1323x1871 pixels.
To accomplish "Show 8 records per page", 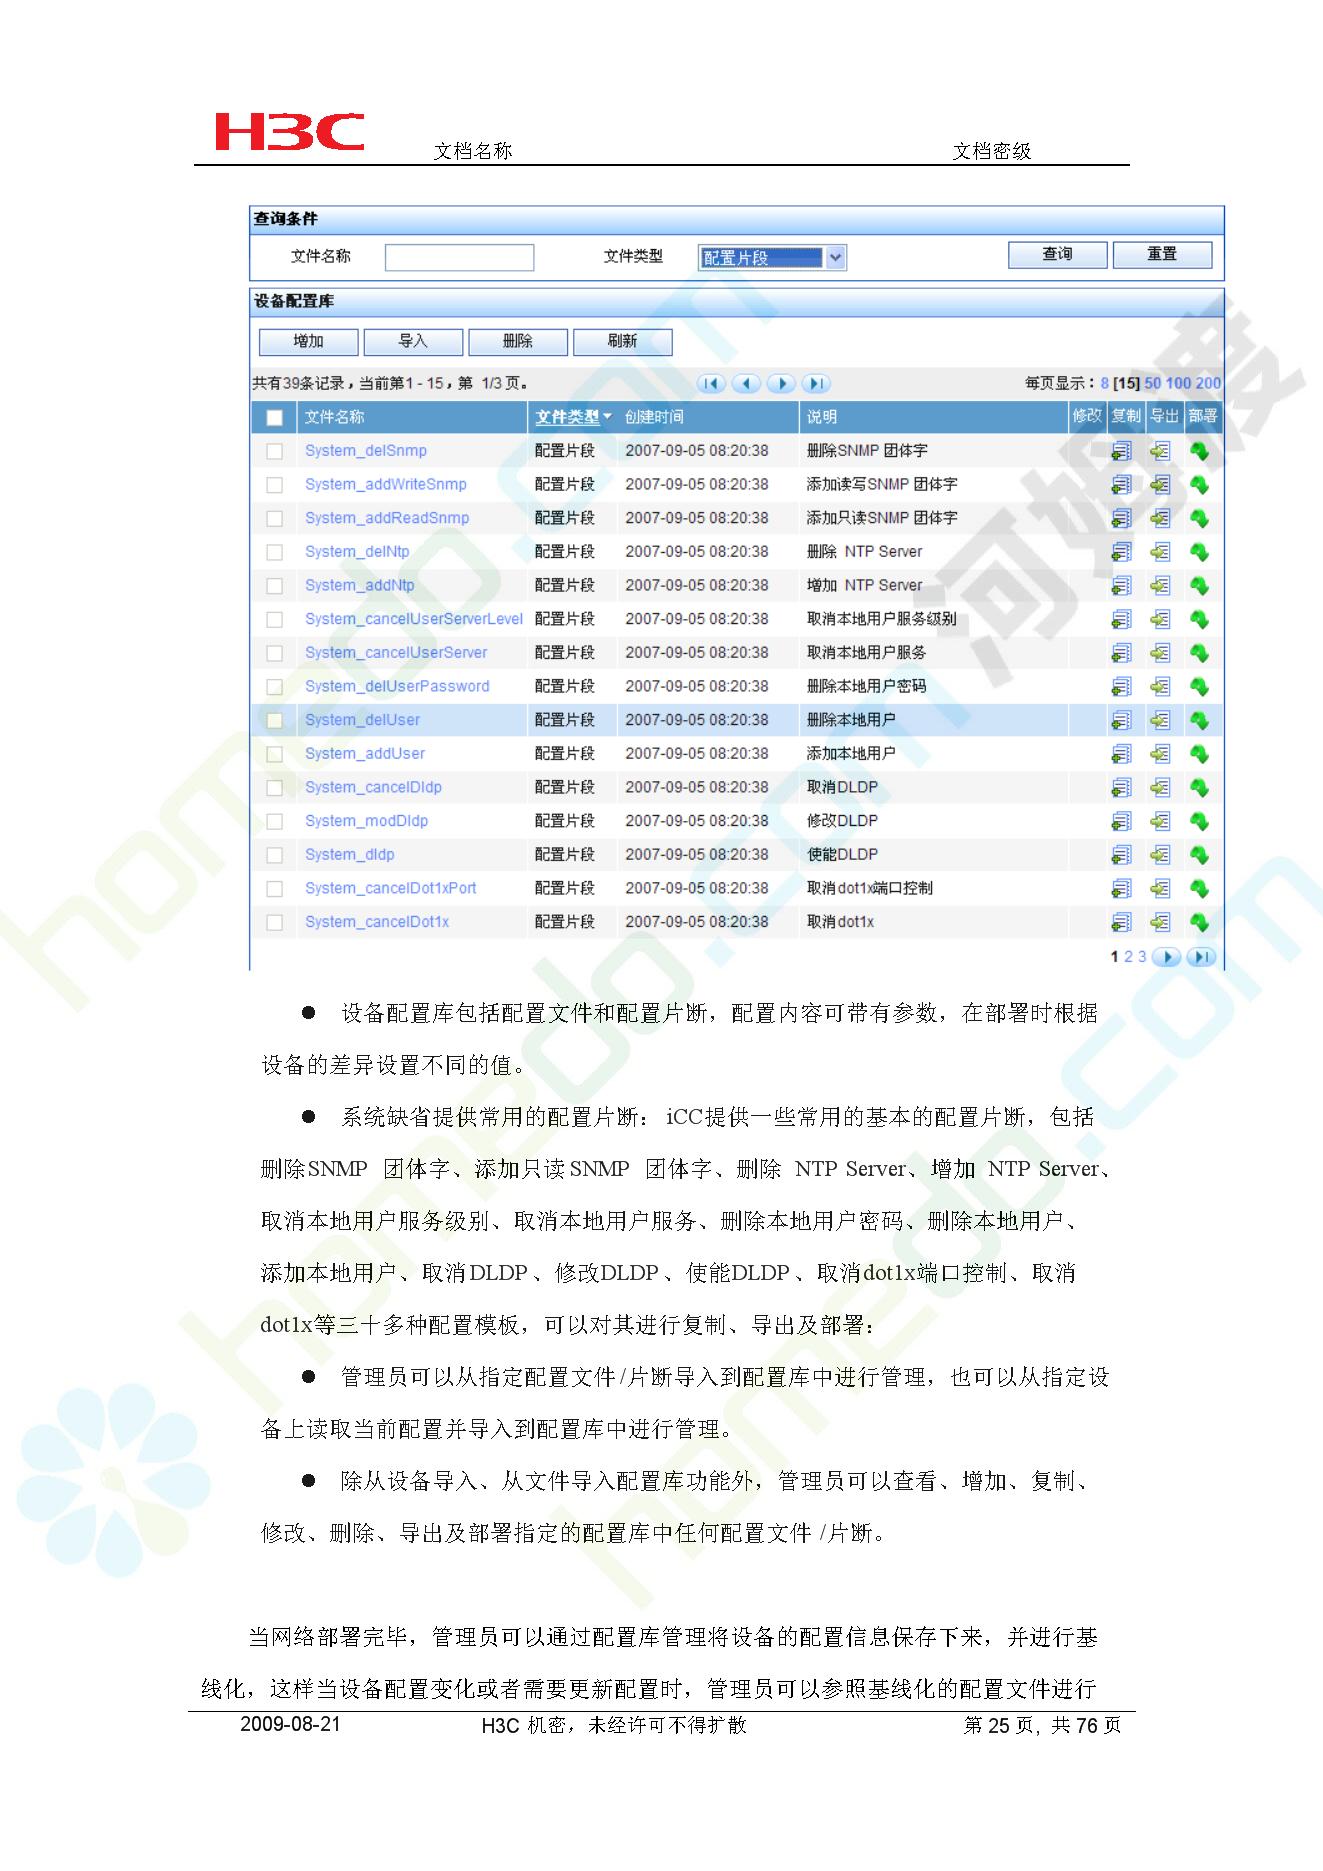I will click(x=1105, y=383).
